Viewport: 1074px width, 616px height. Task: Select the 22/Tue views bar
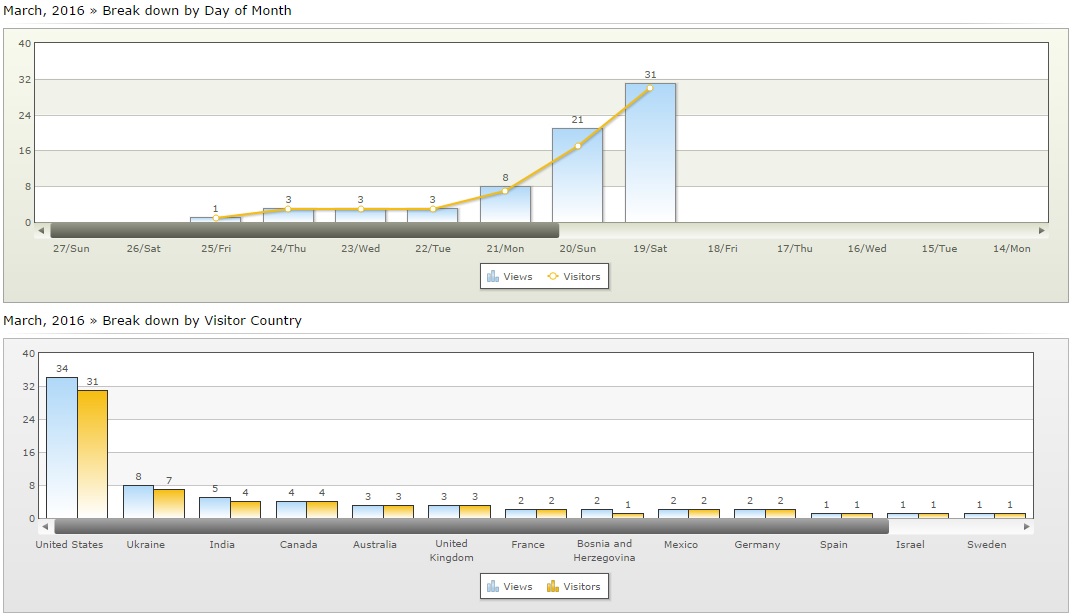(x=433, y=215)
